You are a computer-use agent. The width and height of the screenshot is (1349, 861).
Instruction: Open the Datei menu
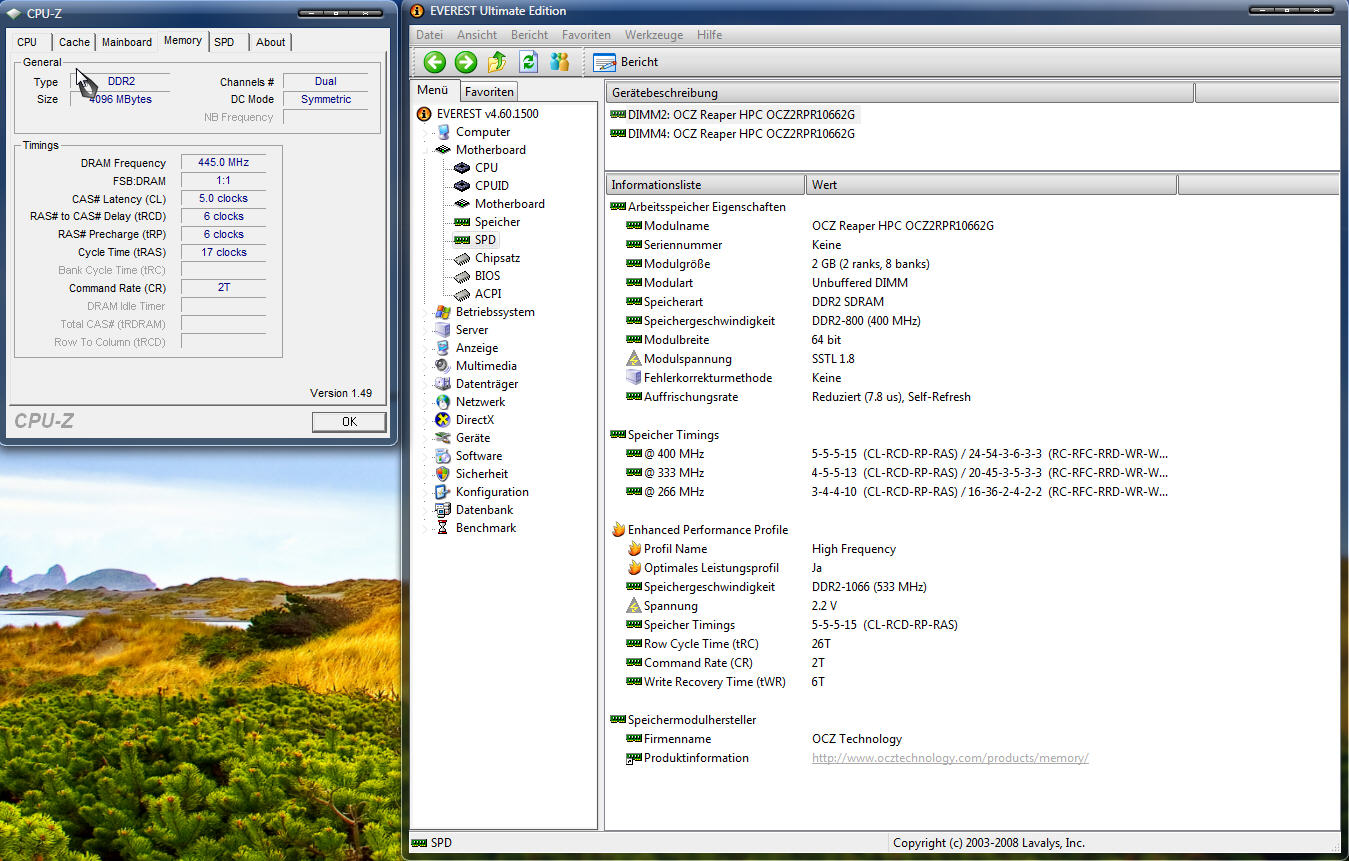(x=429, y=35)
